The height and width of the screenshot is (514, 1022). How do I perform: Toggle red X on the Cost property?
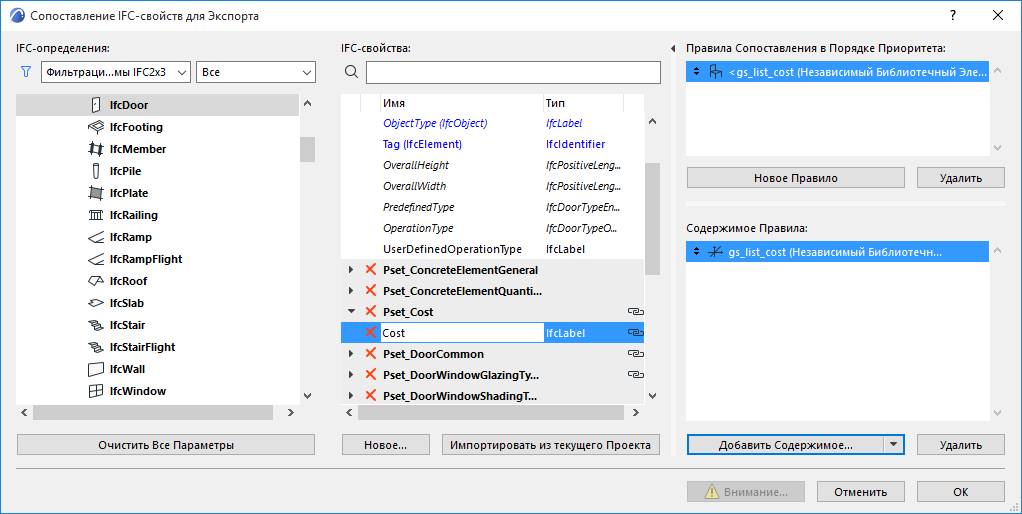[x=371, y=333]
